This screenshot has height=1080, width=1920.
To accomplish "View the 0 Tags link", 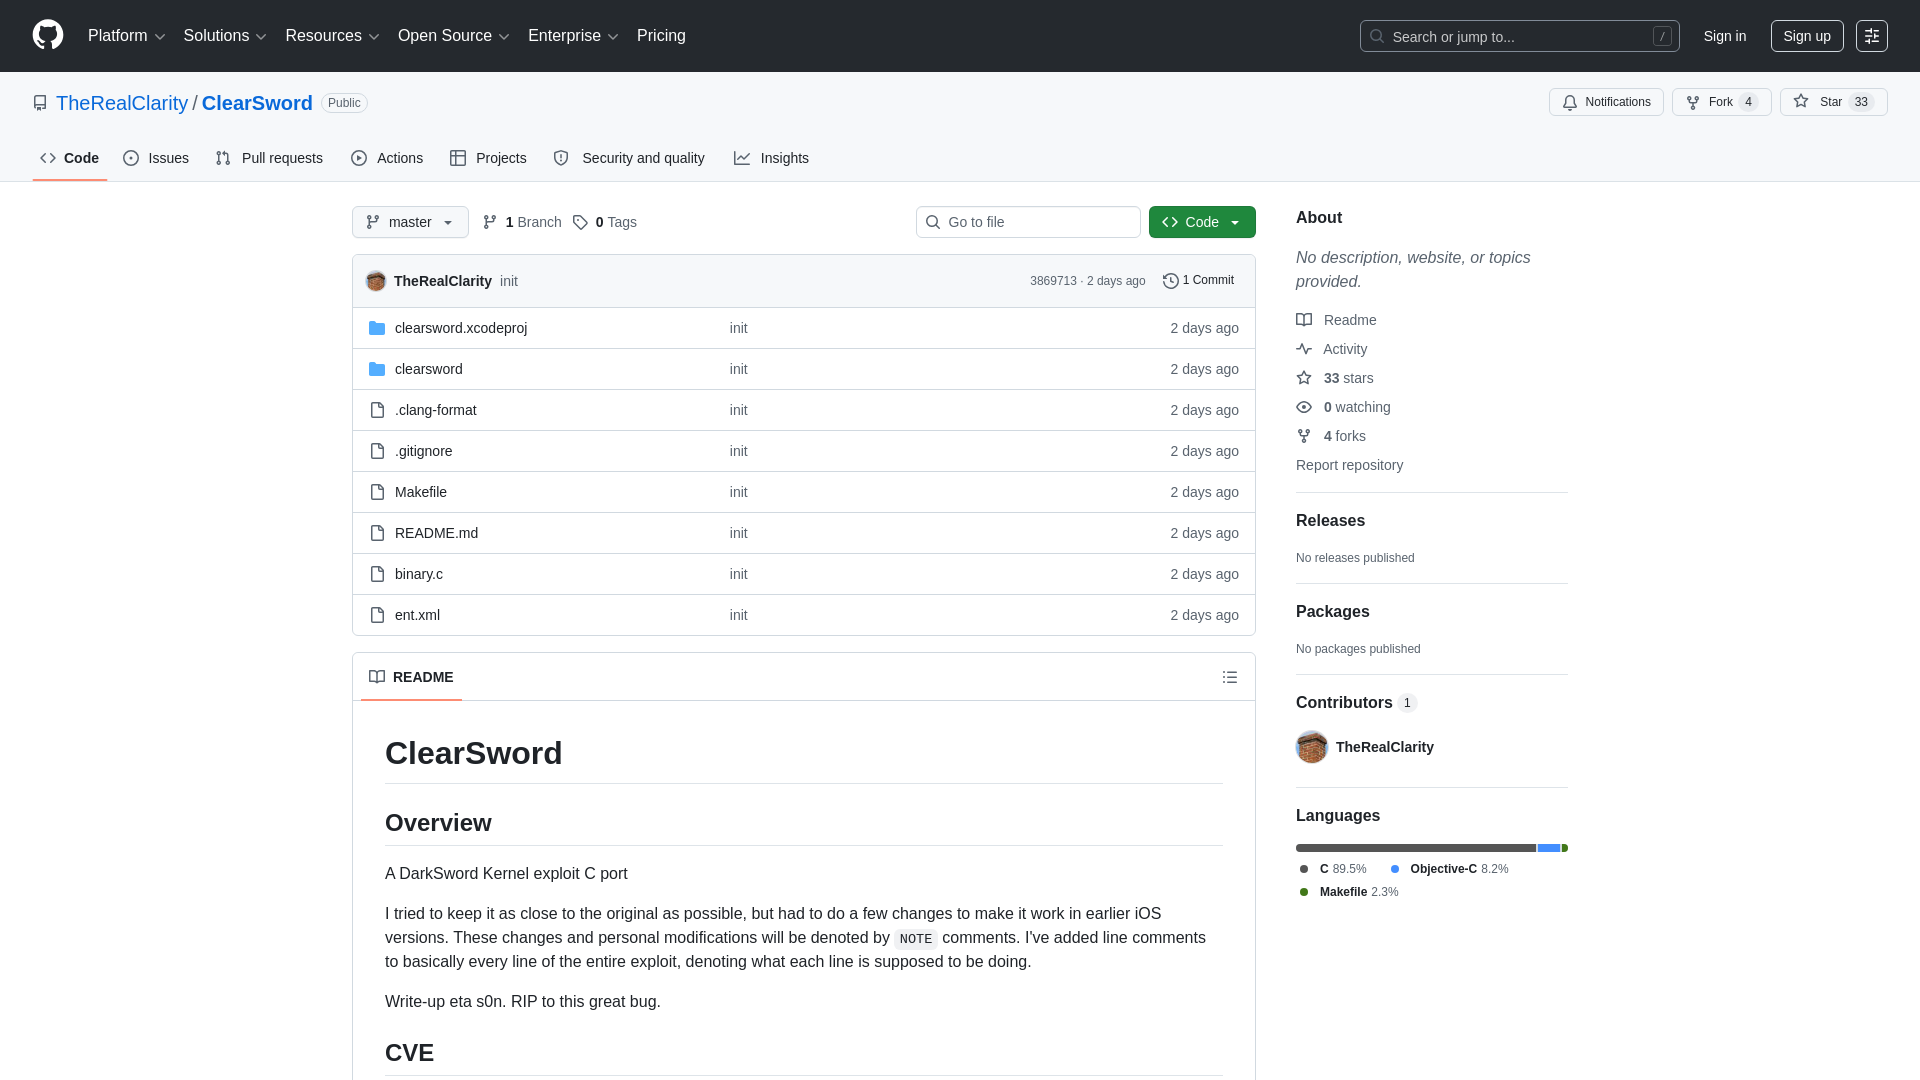I will tap(605, 222).
